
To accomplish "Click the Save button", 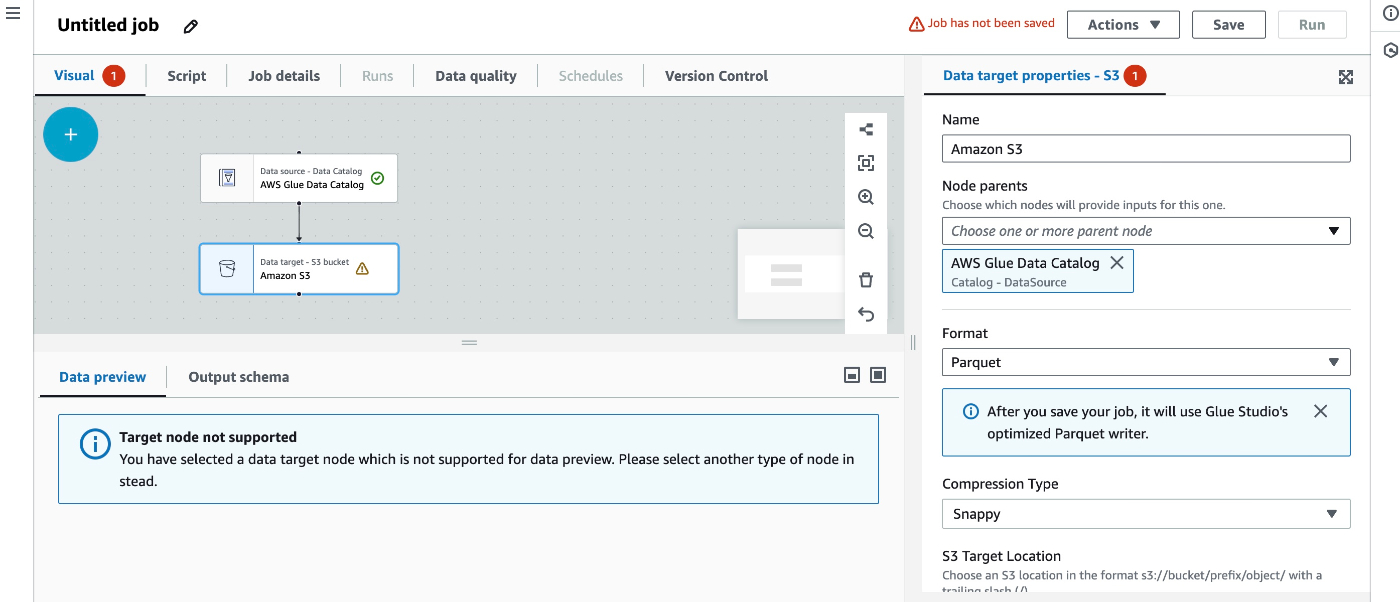I will point(1229,25).
